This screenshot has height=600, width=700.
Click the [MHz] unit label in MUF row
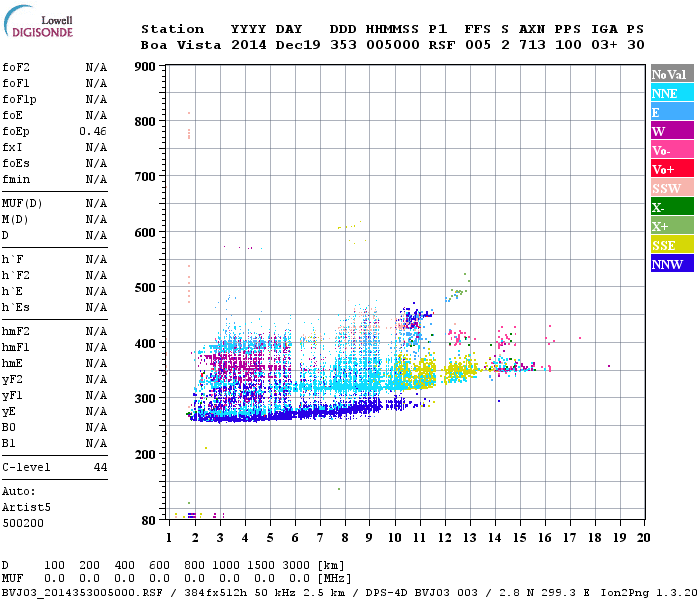tap(334, 579)
